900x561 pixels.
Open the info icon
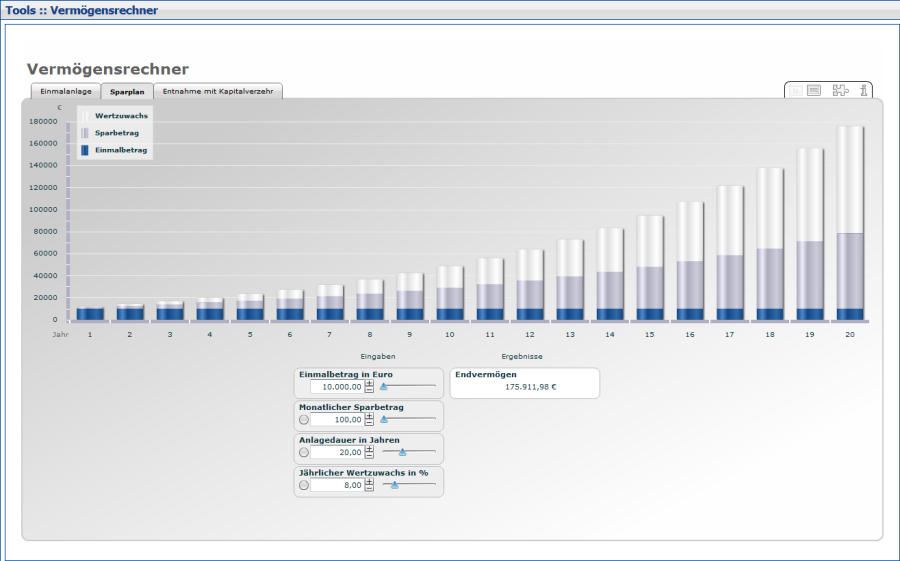[863, 91]
